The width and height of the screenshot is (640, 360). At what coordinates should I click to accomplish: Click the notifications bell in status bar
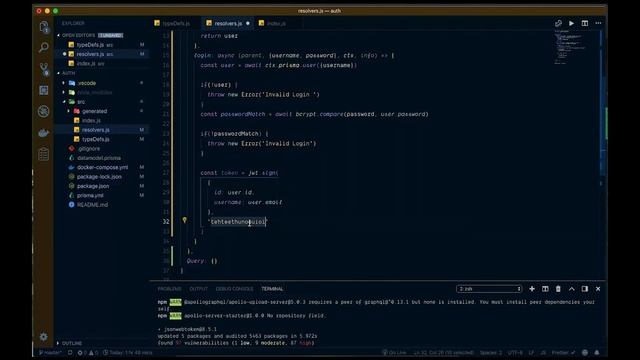[597, 352]
